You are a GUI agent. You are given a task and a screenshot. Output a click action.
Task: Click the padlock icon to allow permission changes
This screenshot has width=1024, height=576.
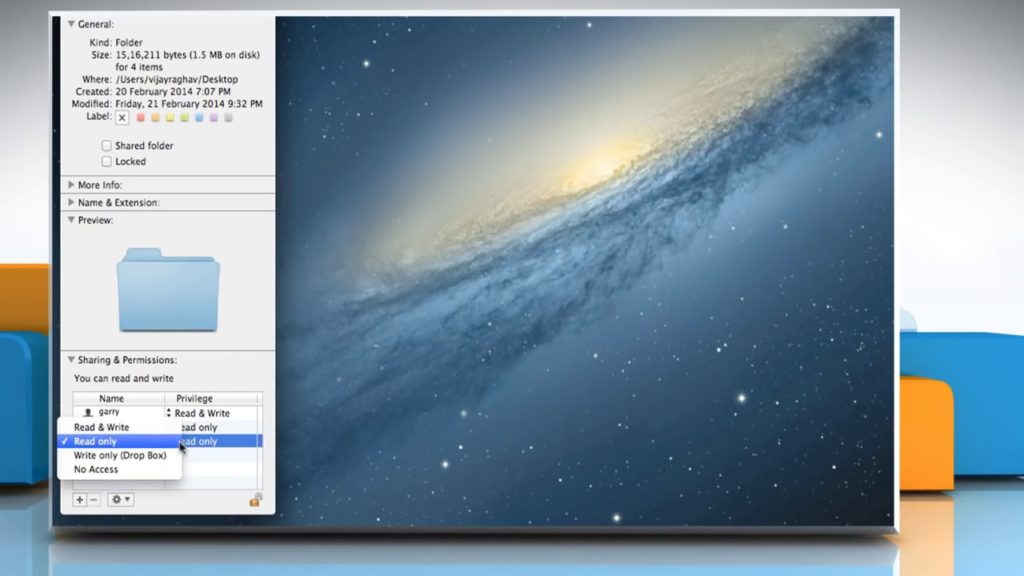254,500
